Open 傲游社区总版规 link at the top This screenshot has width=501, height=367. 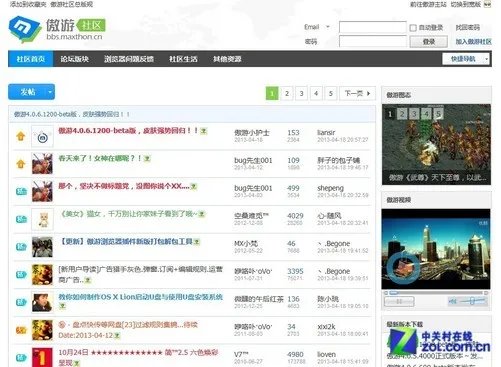click(72, 4)
